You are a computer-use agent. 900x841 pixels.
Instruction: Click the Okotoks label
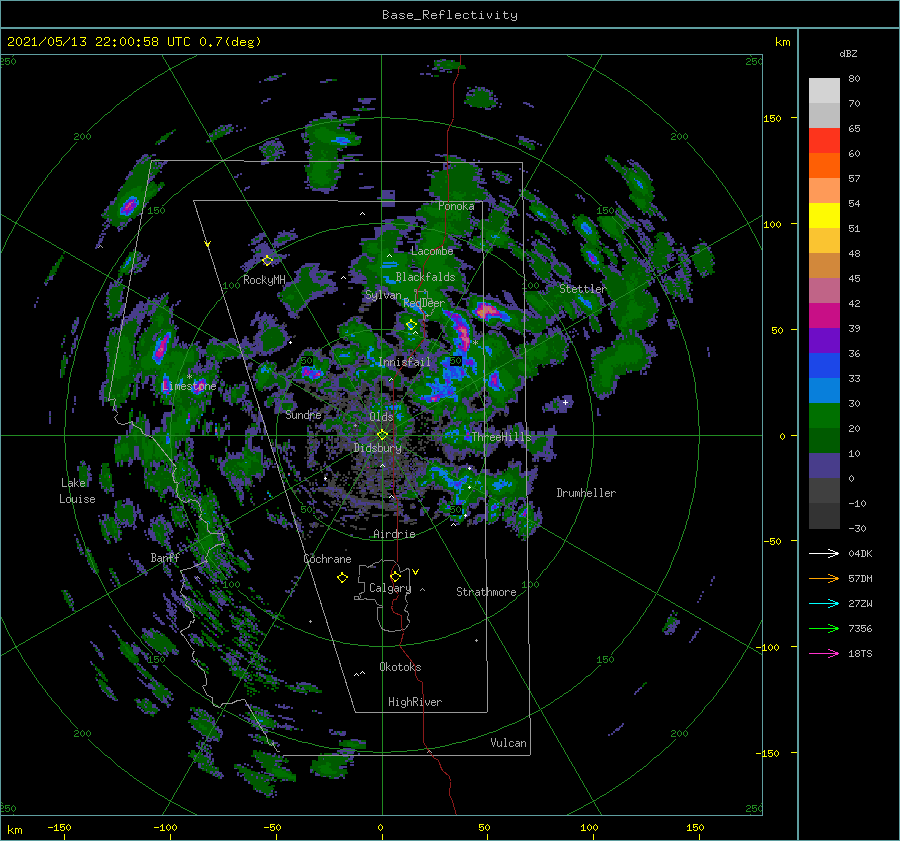(400, 667)
